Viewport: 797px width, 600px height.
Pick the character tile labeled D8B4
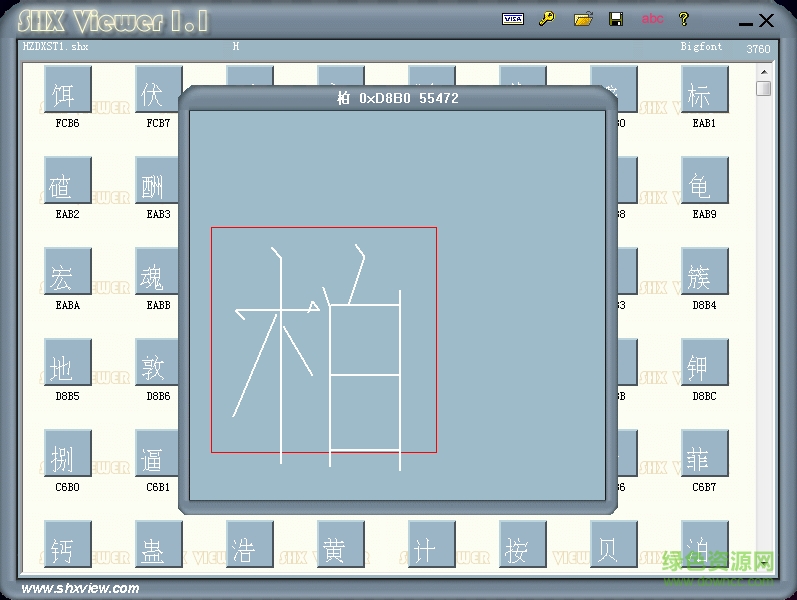coord(704,272)
